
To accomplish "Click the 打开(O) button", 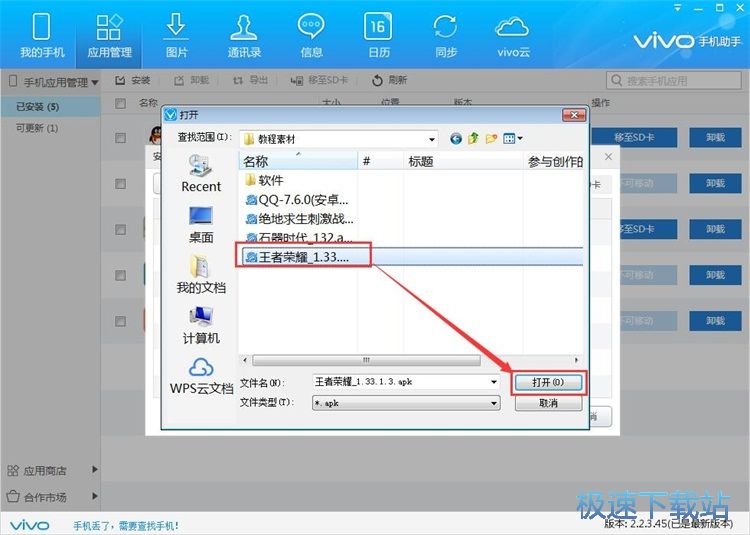I will (548, 382).
